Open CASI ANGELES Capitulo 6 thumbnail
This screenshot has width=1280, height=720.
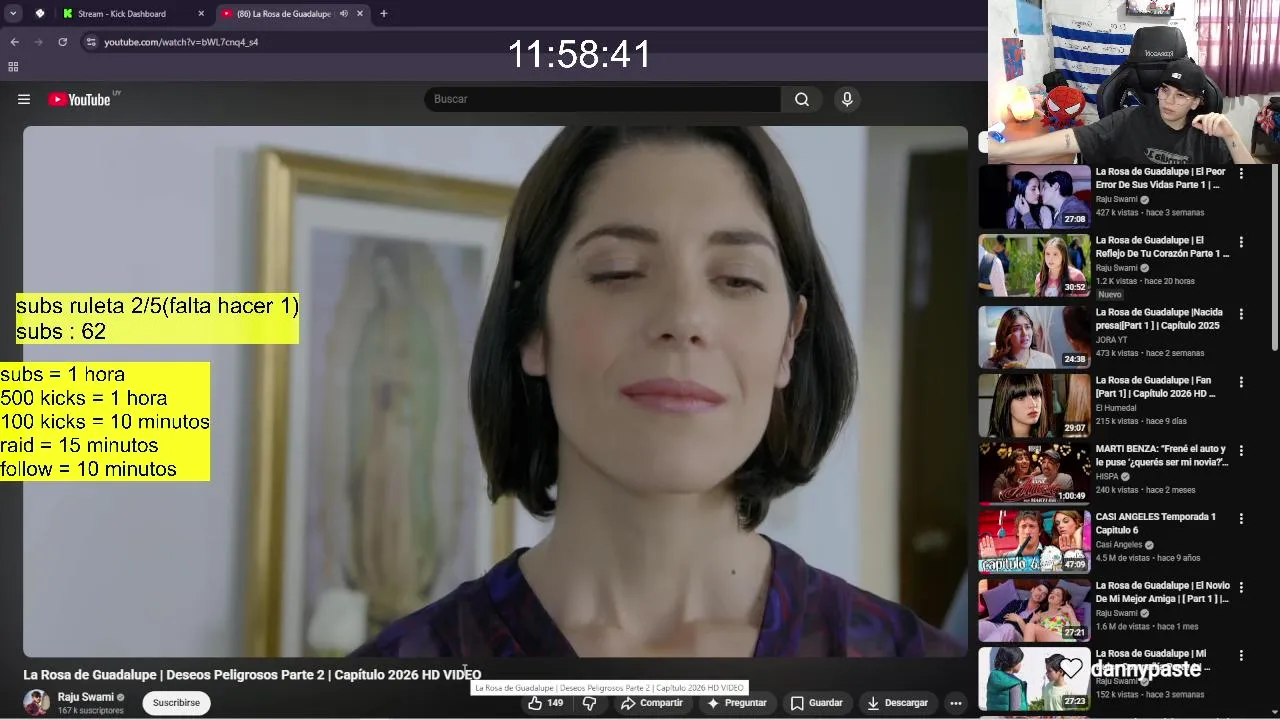1034,542
